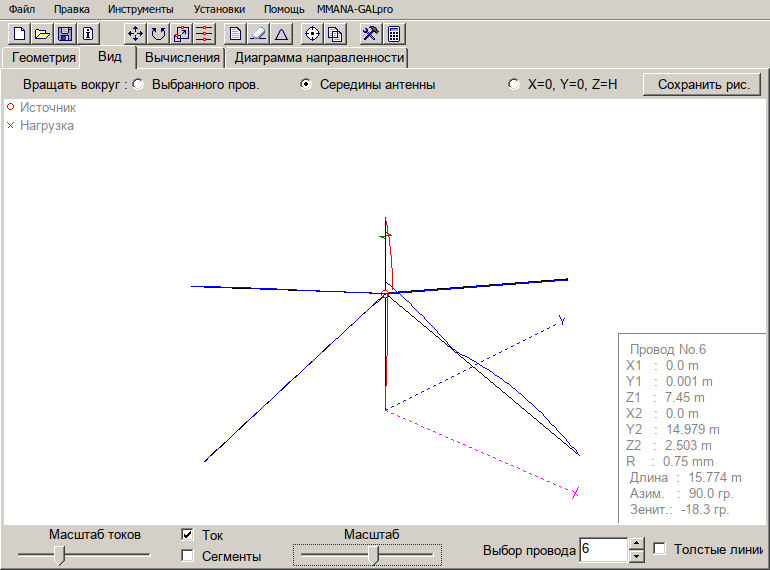Enable the Сегменты checkbox
The image size is (770, 570).
pos(187,556)
